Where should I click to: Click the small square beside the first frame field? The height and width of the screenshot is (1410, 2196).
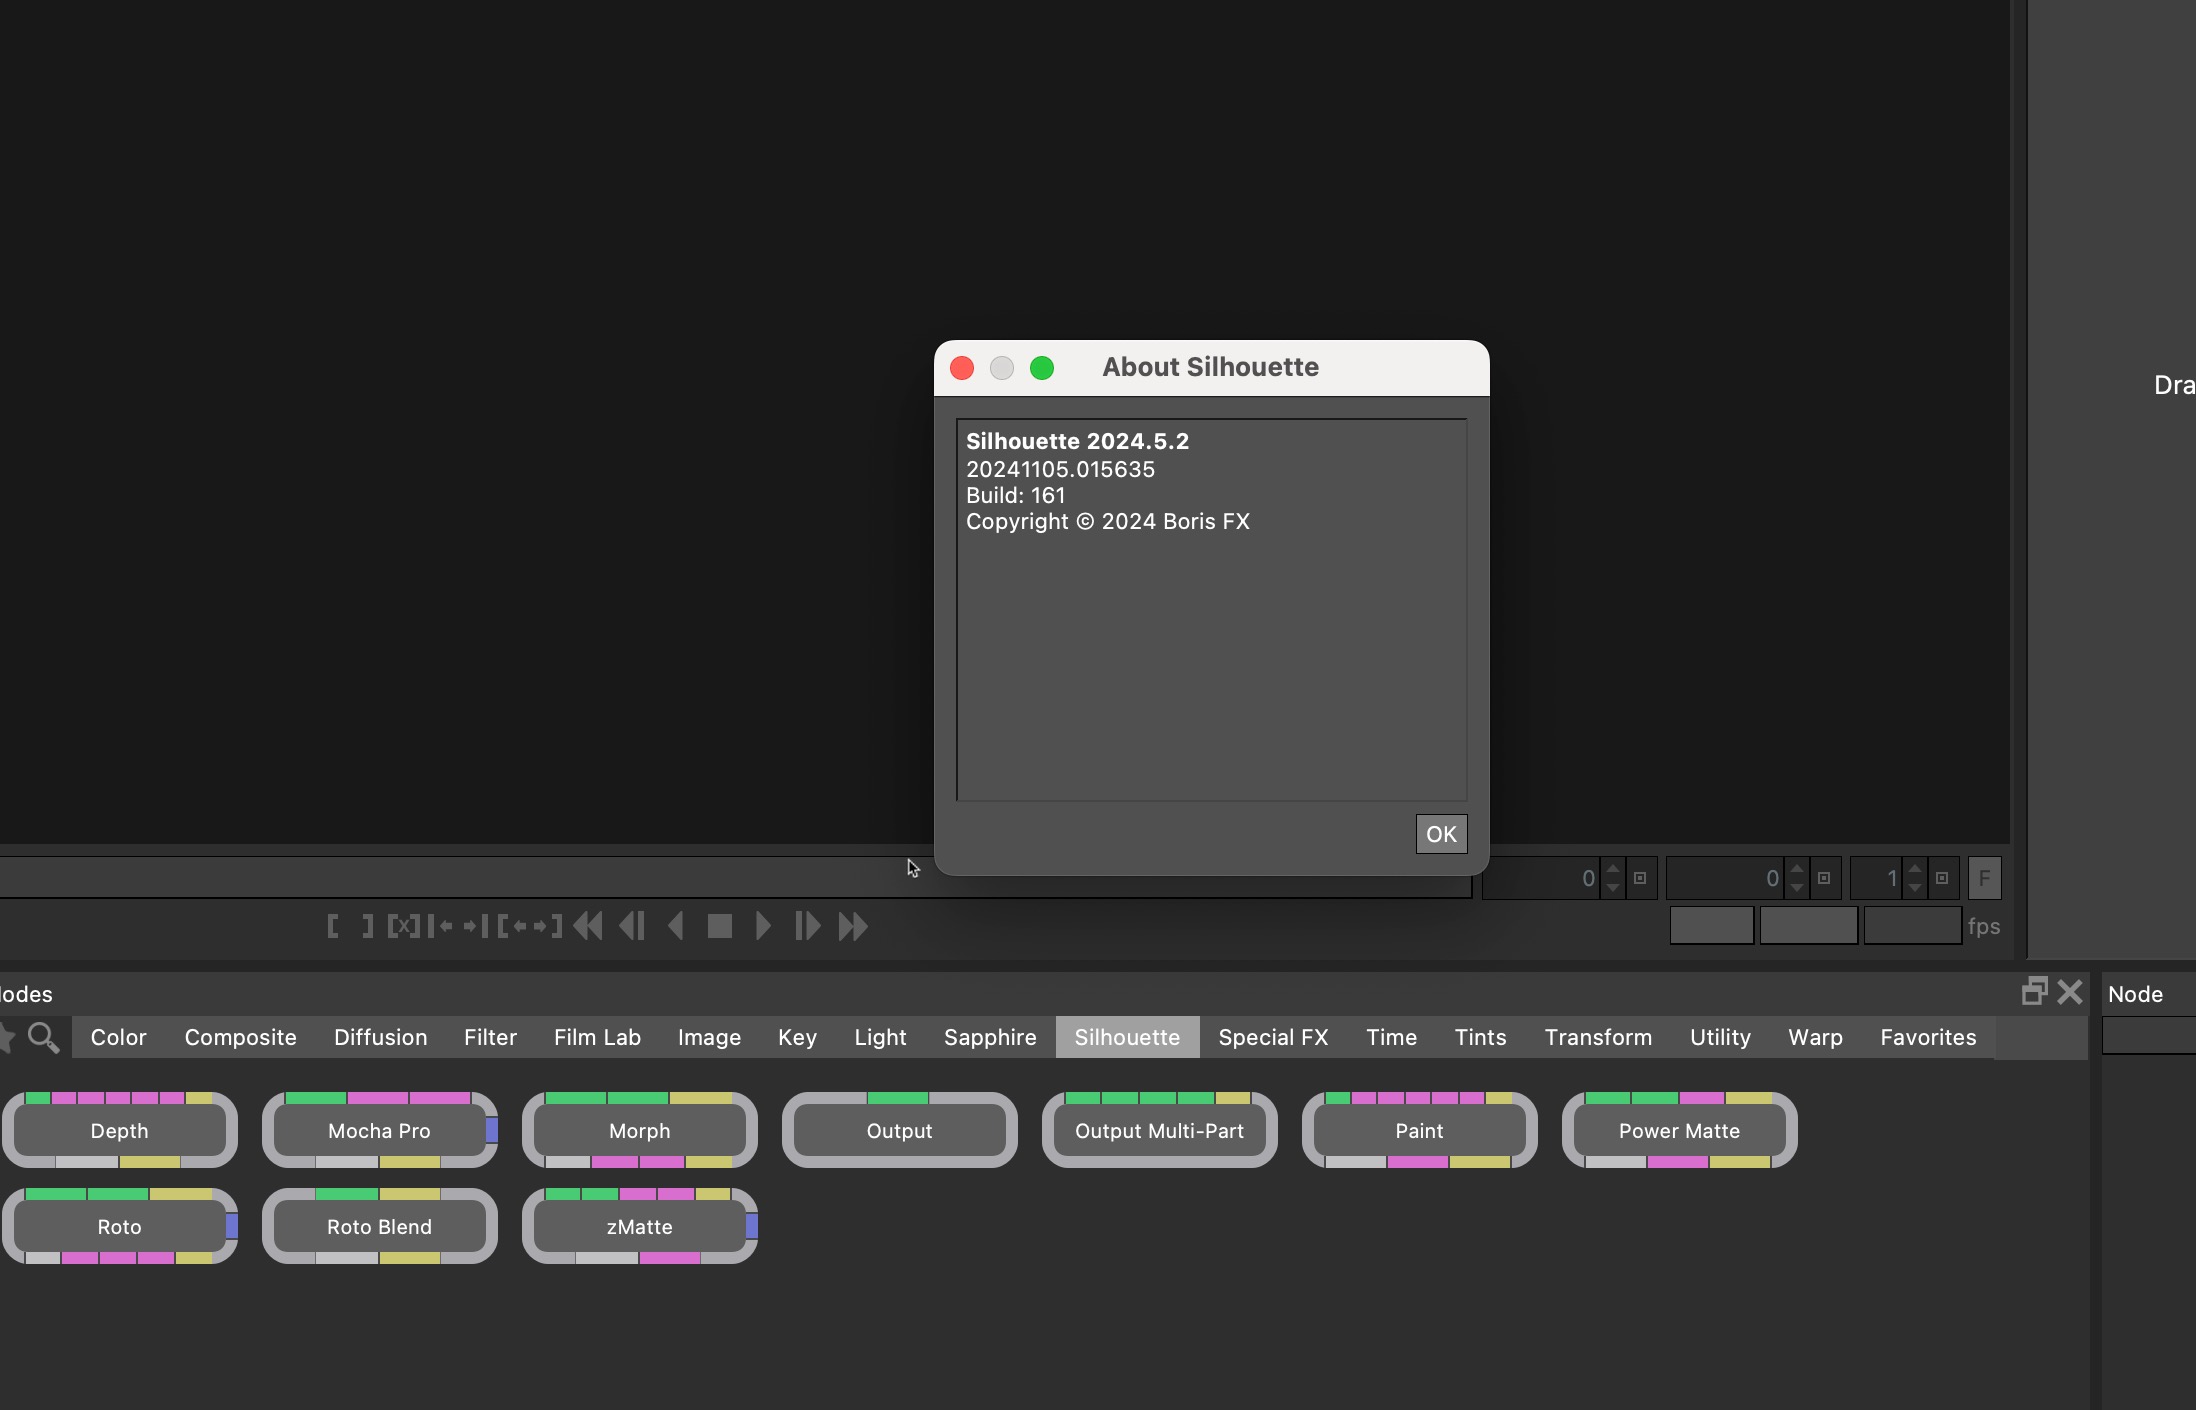point(1640,878)
